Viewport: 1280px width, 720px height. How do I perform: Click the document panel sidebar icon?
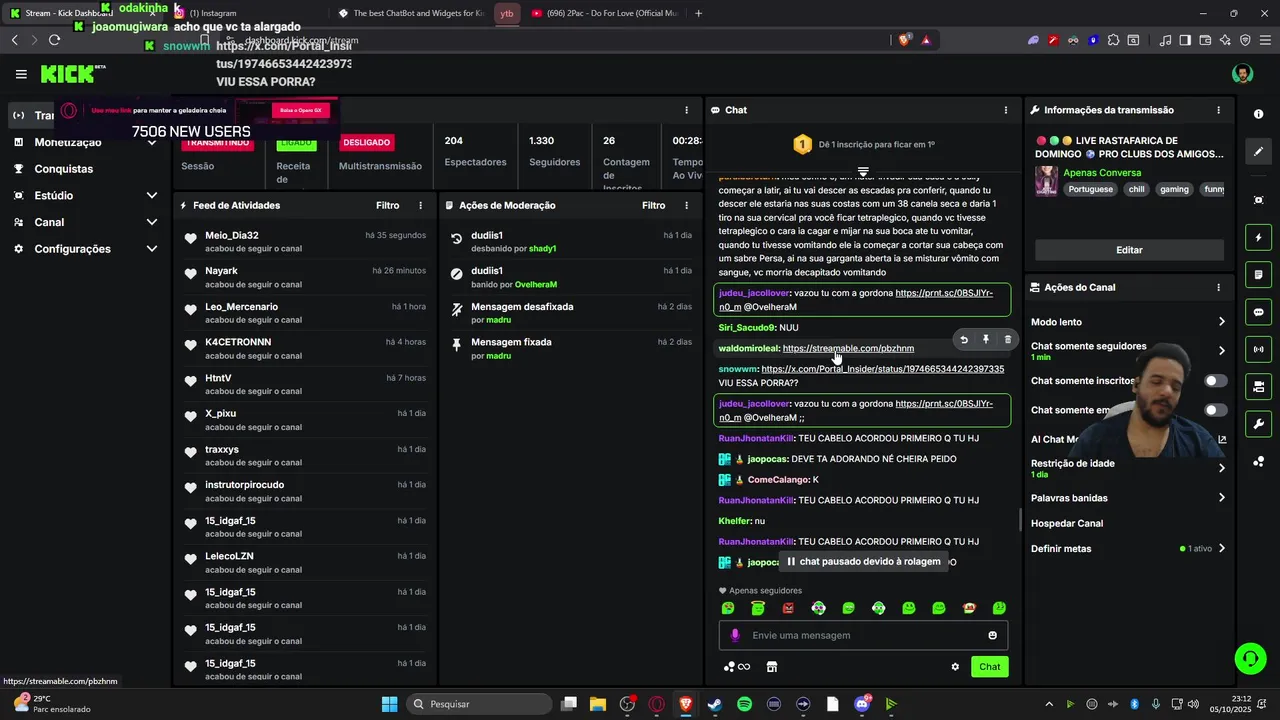1258,275
